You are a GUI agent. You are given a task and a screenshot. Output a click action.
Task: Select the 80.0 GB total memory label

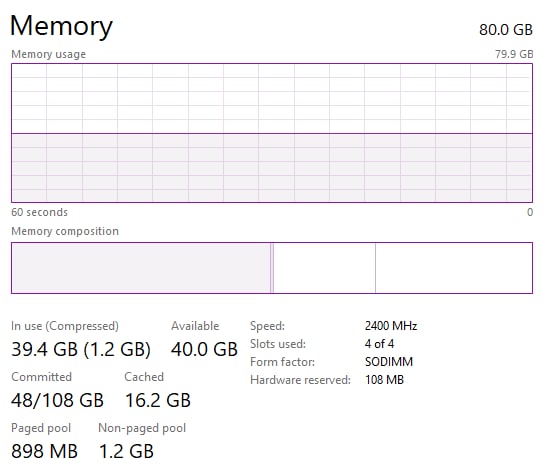tap(506, 30)
